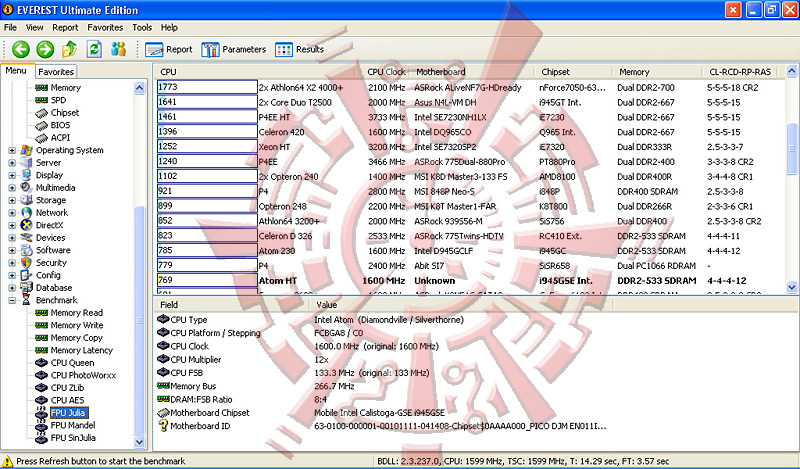Viewport: 800px width, 469px height.
Task: Click the Refresh toolbar icon
Action: 94,50
